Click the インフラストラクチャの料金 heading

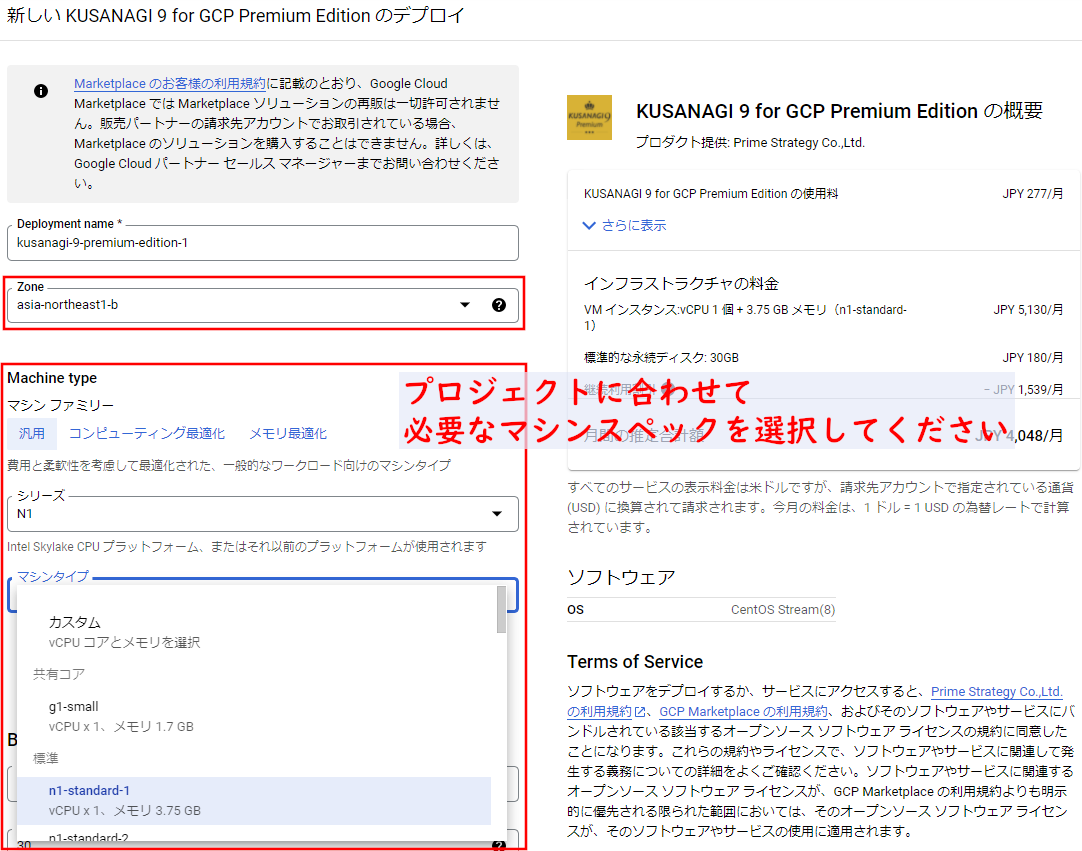coord(681,284)
